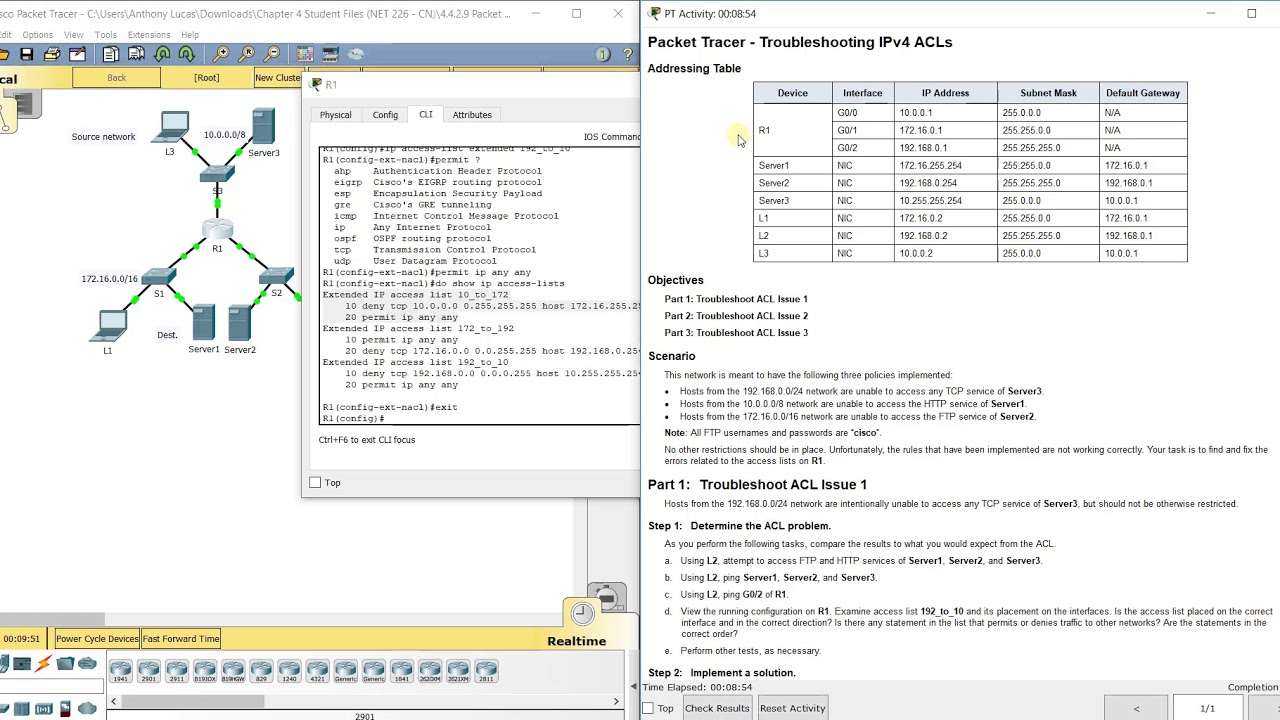The height and width of the screenshot is (720, 1280).
Task: Open the Custom Devices dialog icon
Action: coord(330,54)
